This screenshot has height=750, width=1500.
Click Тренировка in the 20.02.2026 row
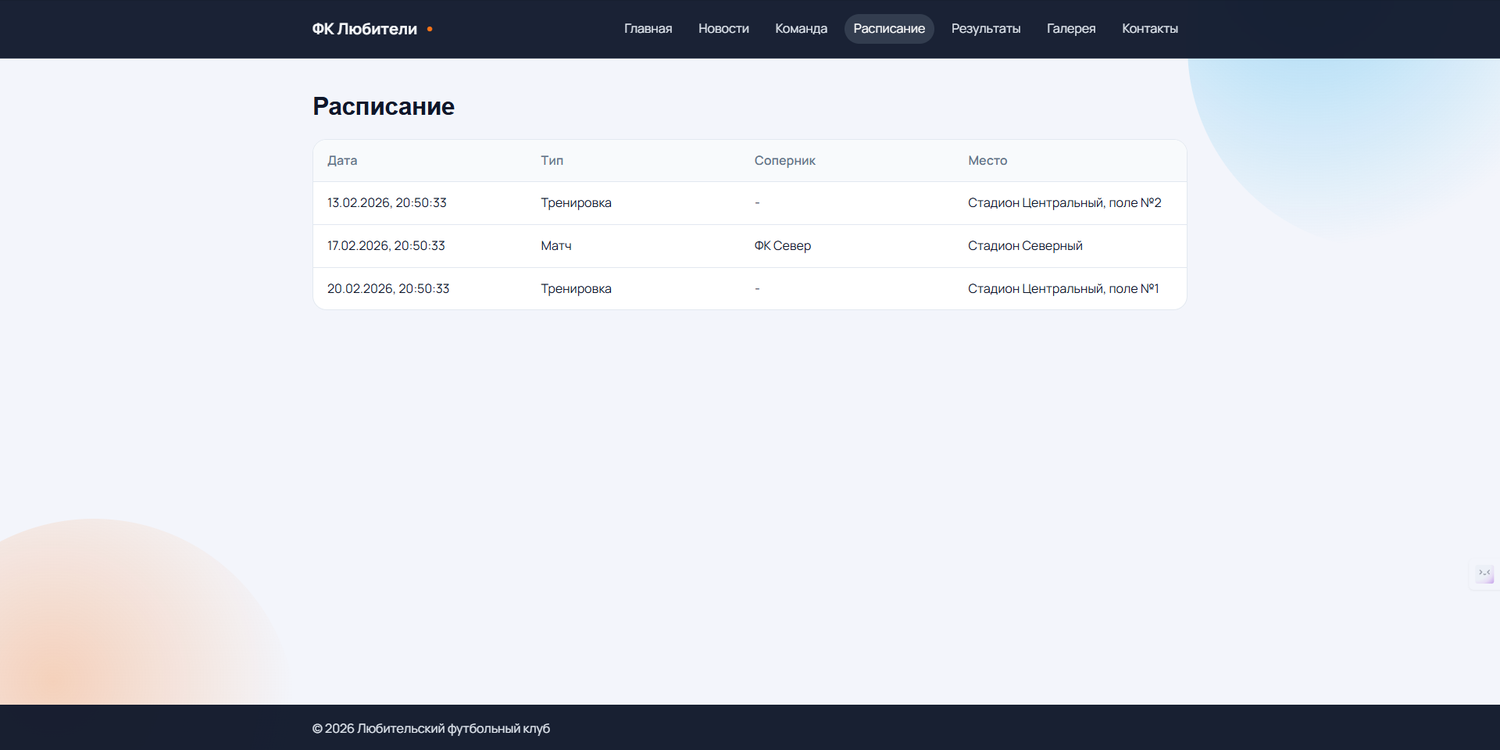pyautogui.click(x=576, y=289)
